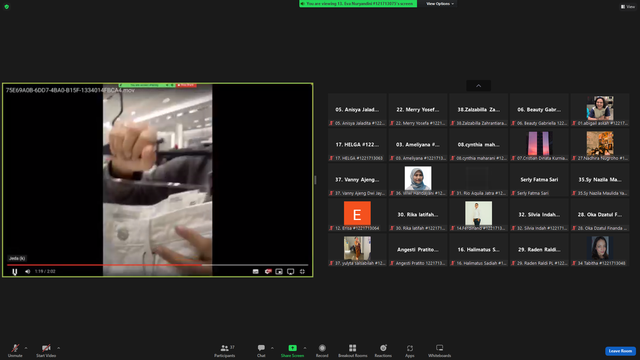Select participant tile 28. Oka Dzatul

(x=600, y=215)
